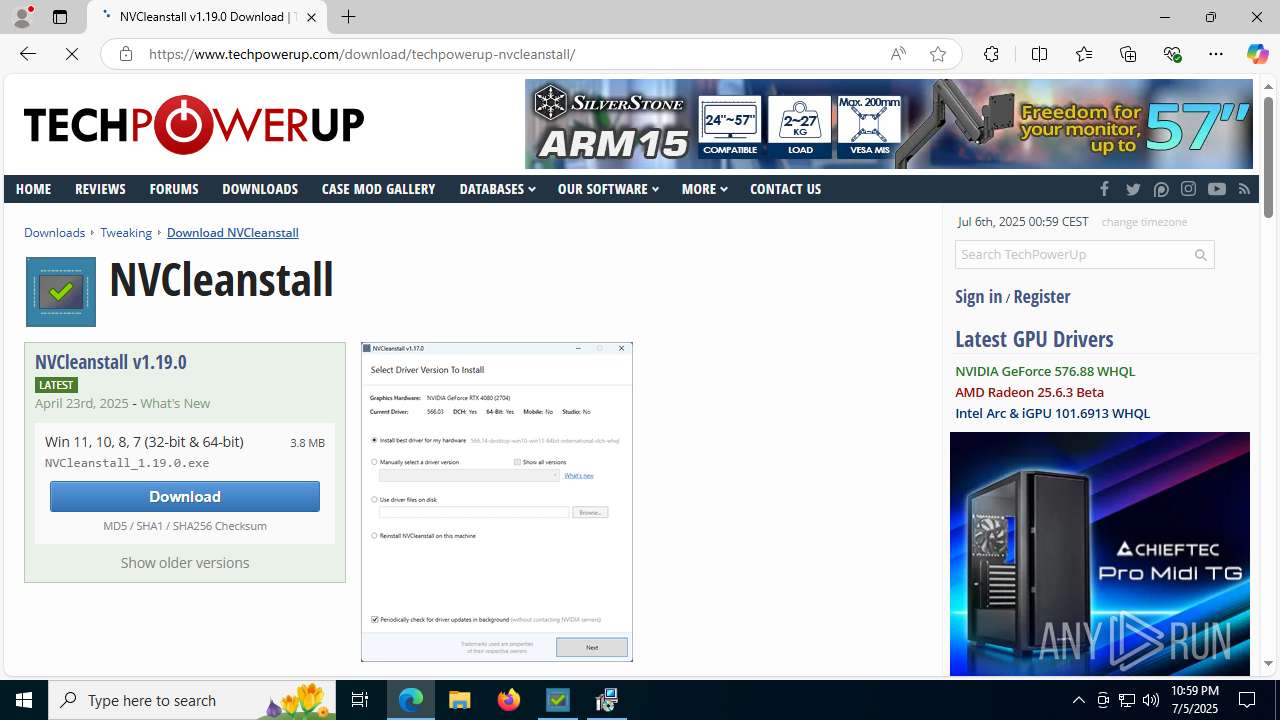
Task: Open DOWNLOADS menu item
Action: click(x=260, y=189)
